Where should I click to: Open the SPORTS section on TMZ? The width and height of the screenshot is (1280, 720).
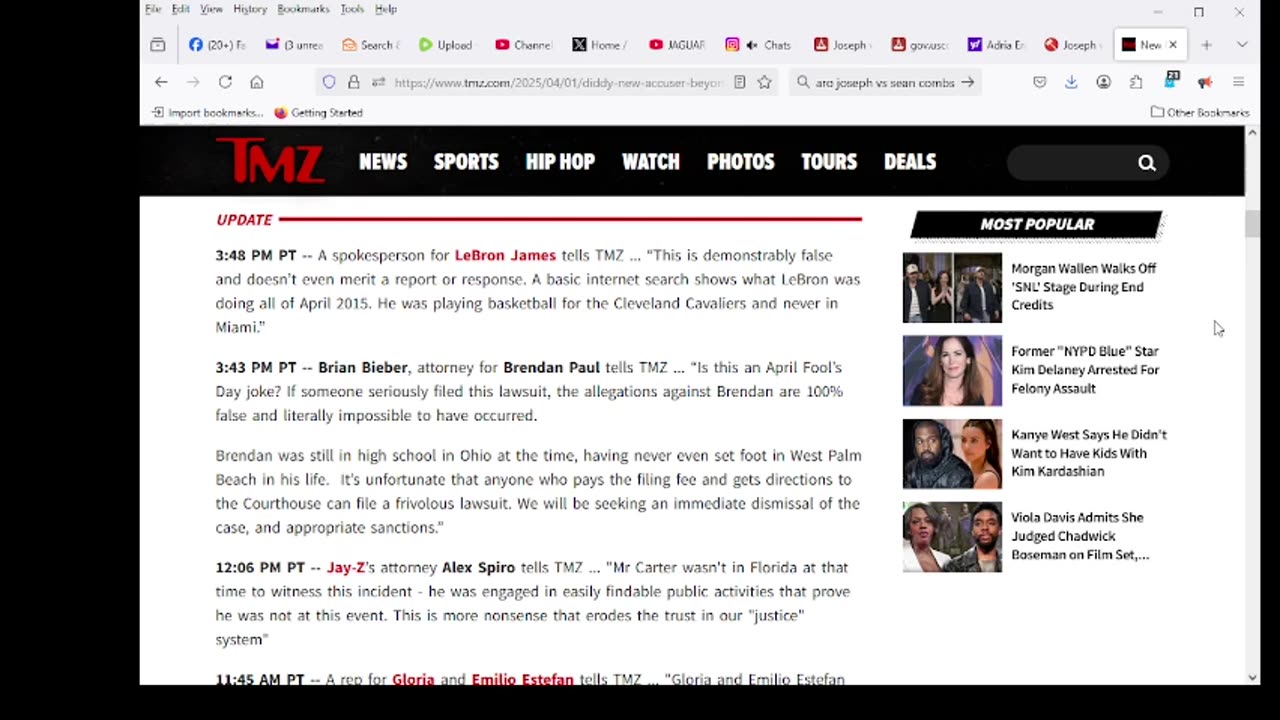[x=466, y=162]
